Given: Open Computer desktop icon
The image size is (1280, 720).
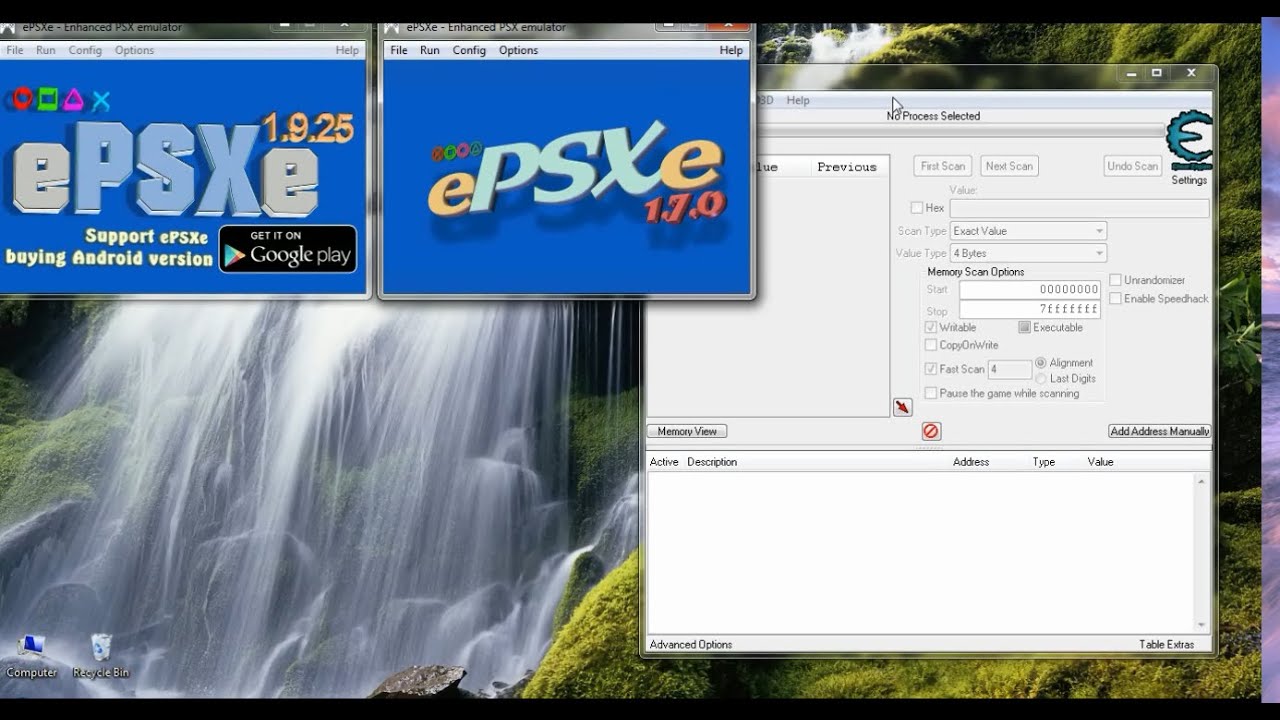Looking at the screenshot, I should point(32,656).
